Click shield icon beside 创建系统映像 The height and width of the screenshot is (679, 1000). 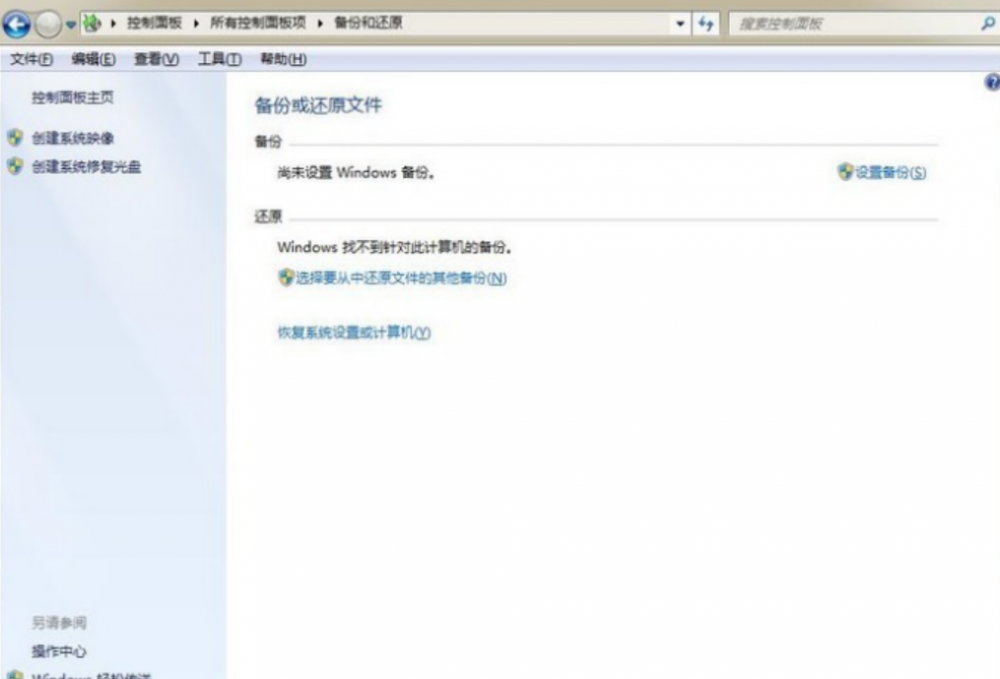click(15, 138)
